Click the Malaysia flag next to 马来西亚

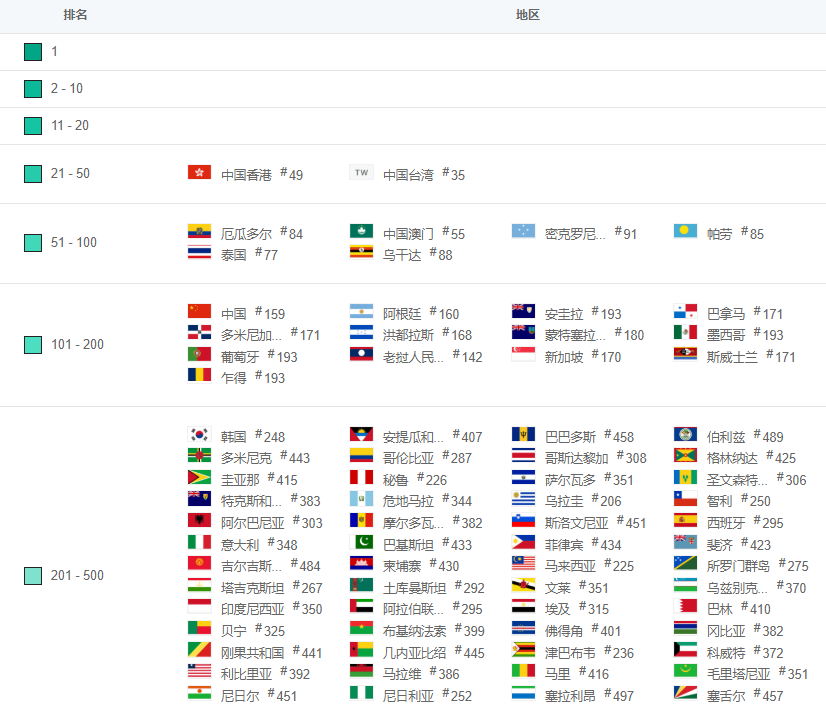click(x=523, y=564)
